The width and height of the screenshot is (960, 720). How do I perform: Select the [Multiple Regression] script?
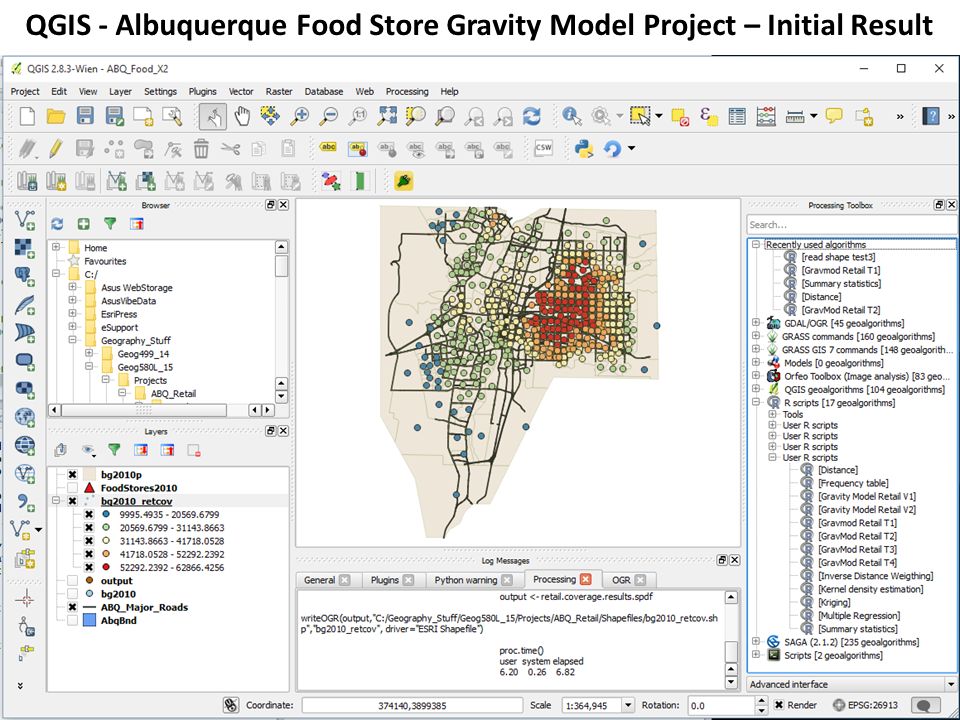(x=859, y=615)
